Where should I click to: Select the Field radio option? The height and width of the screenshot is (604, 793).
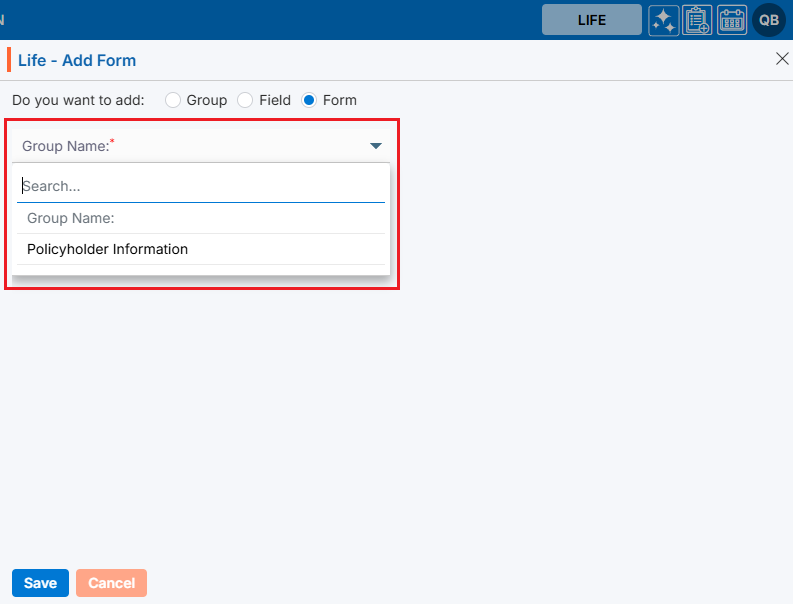tap(245, 100)
